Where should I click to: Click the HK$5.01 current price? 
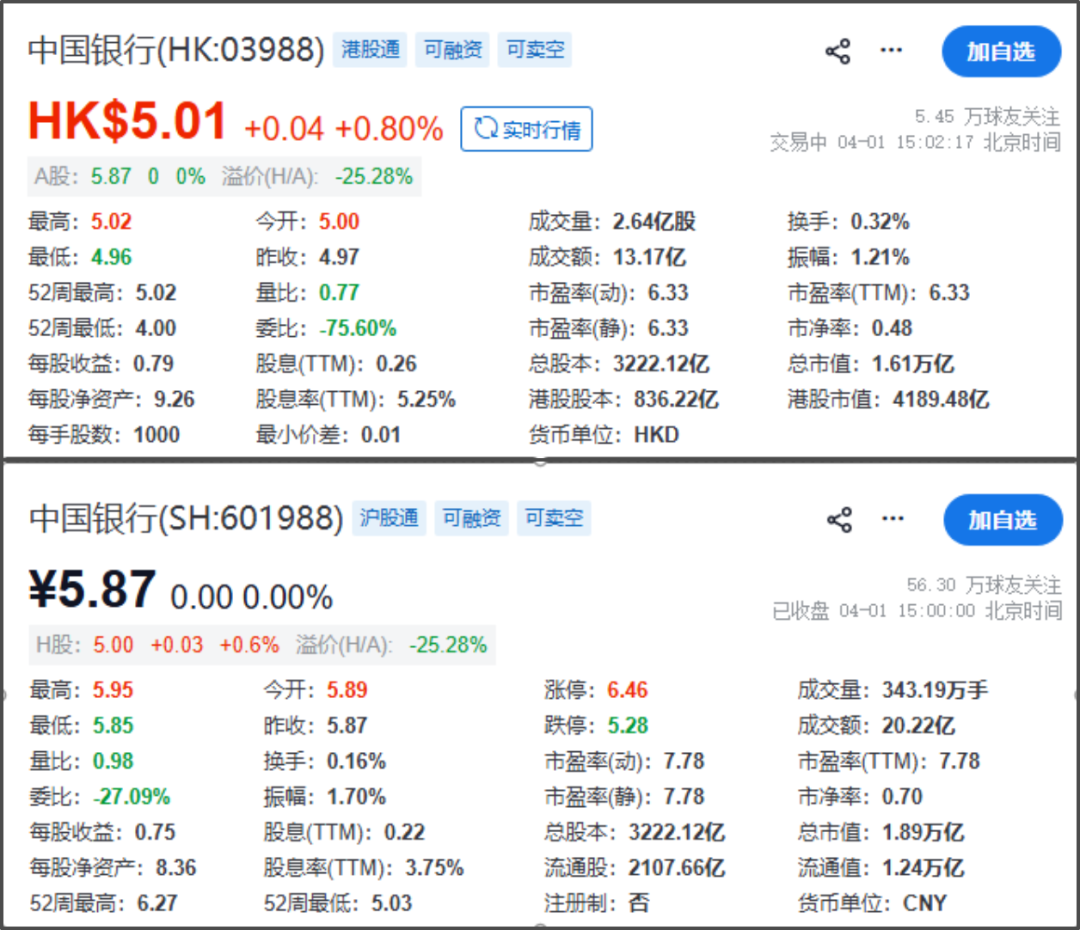[128, 123]
